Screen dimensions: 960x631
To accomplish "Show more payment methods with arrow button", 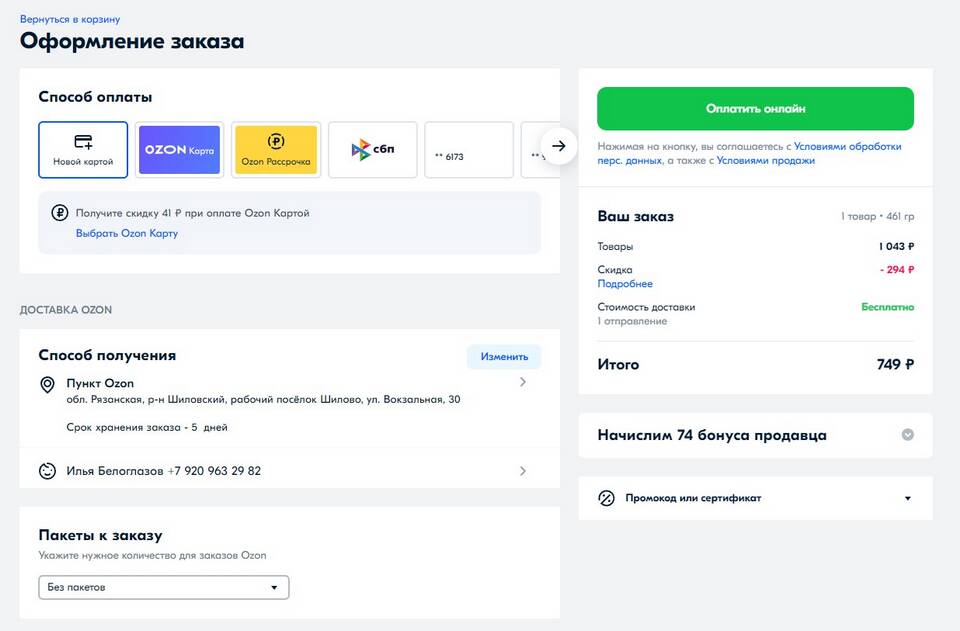I will click(558, 146).
